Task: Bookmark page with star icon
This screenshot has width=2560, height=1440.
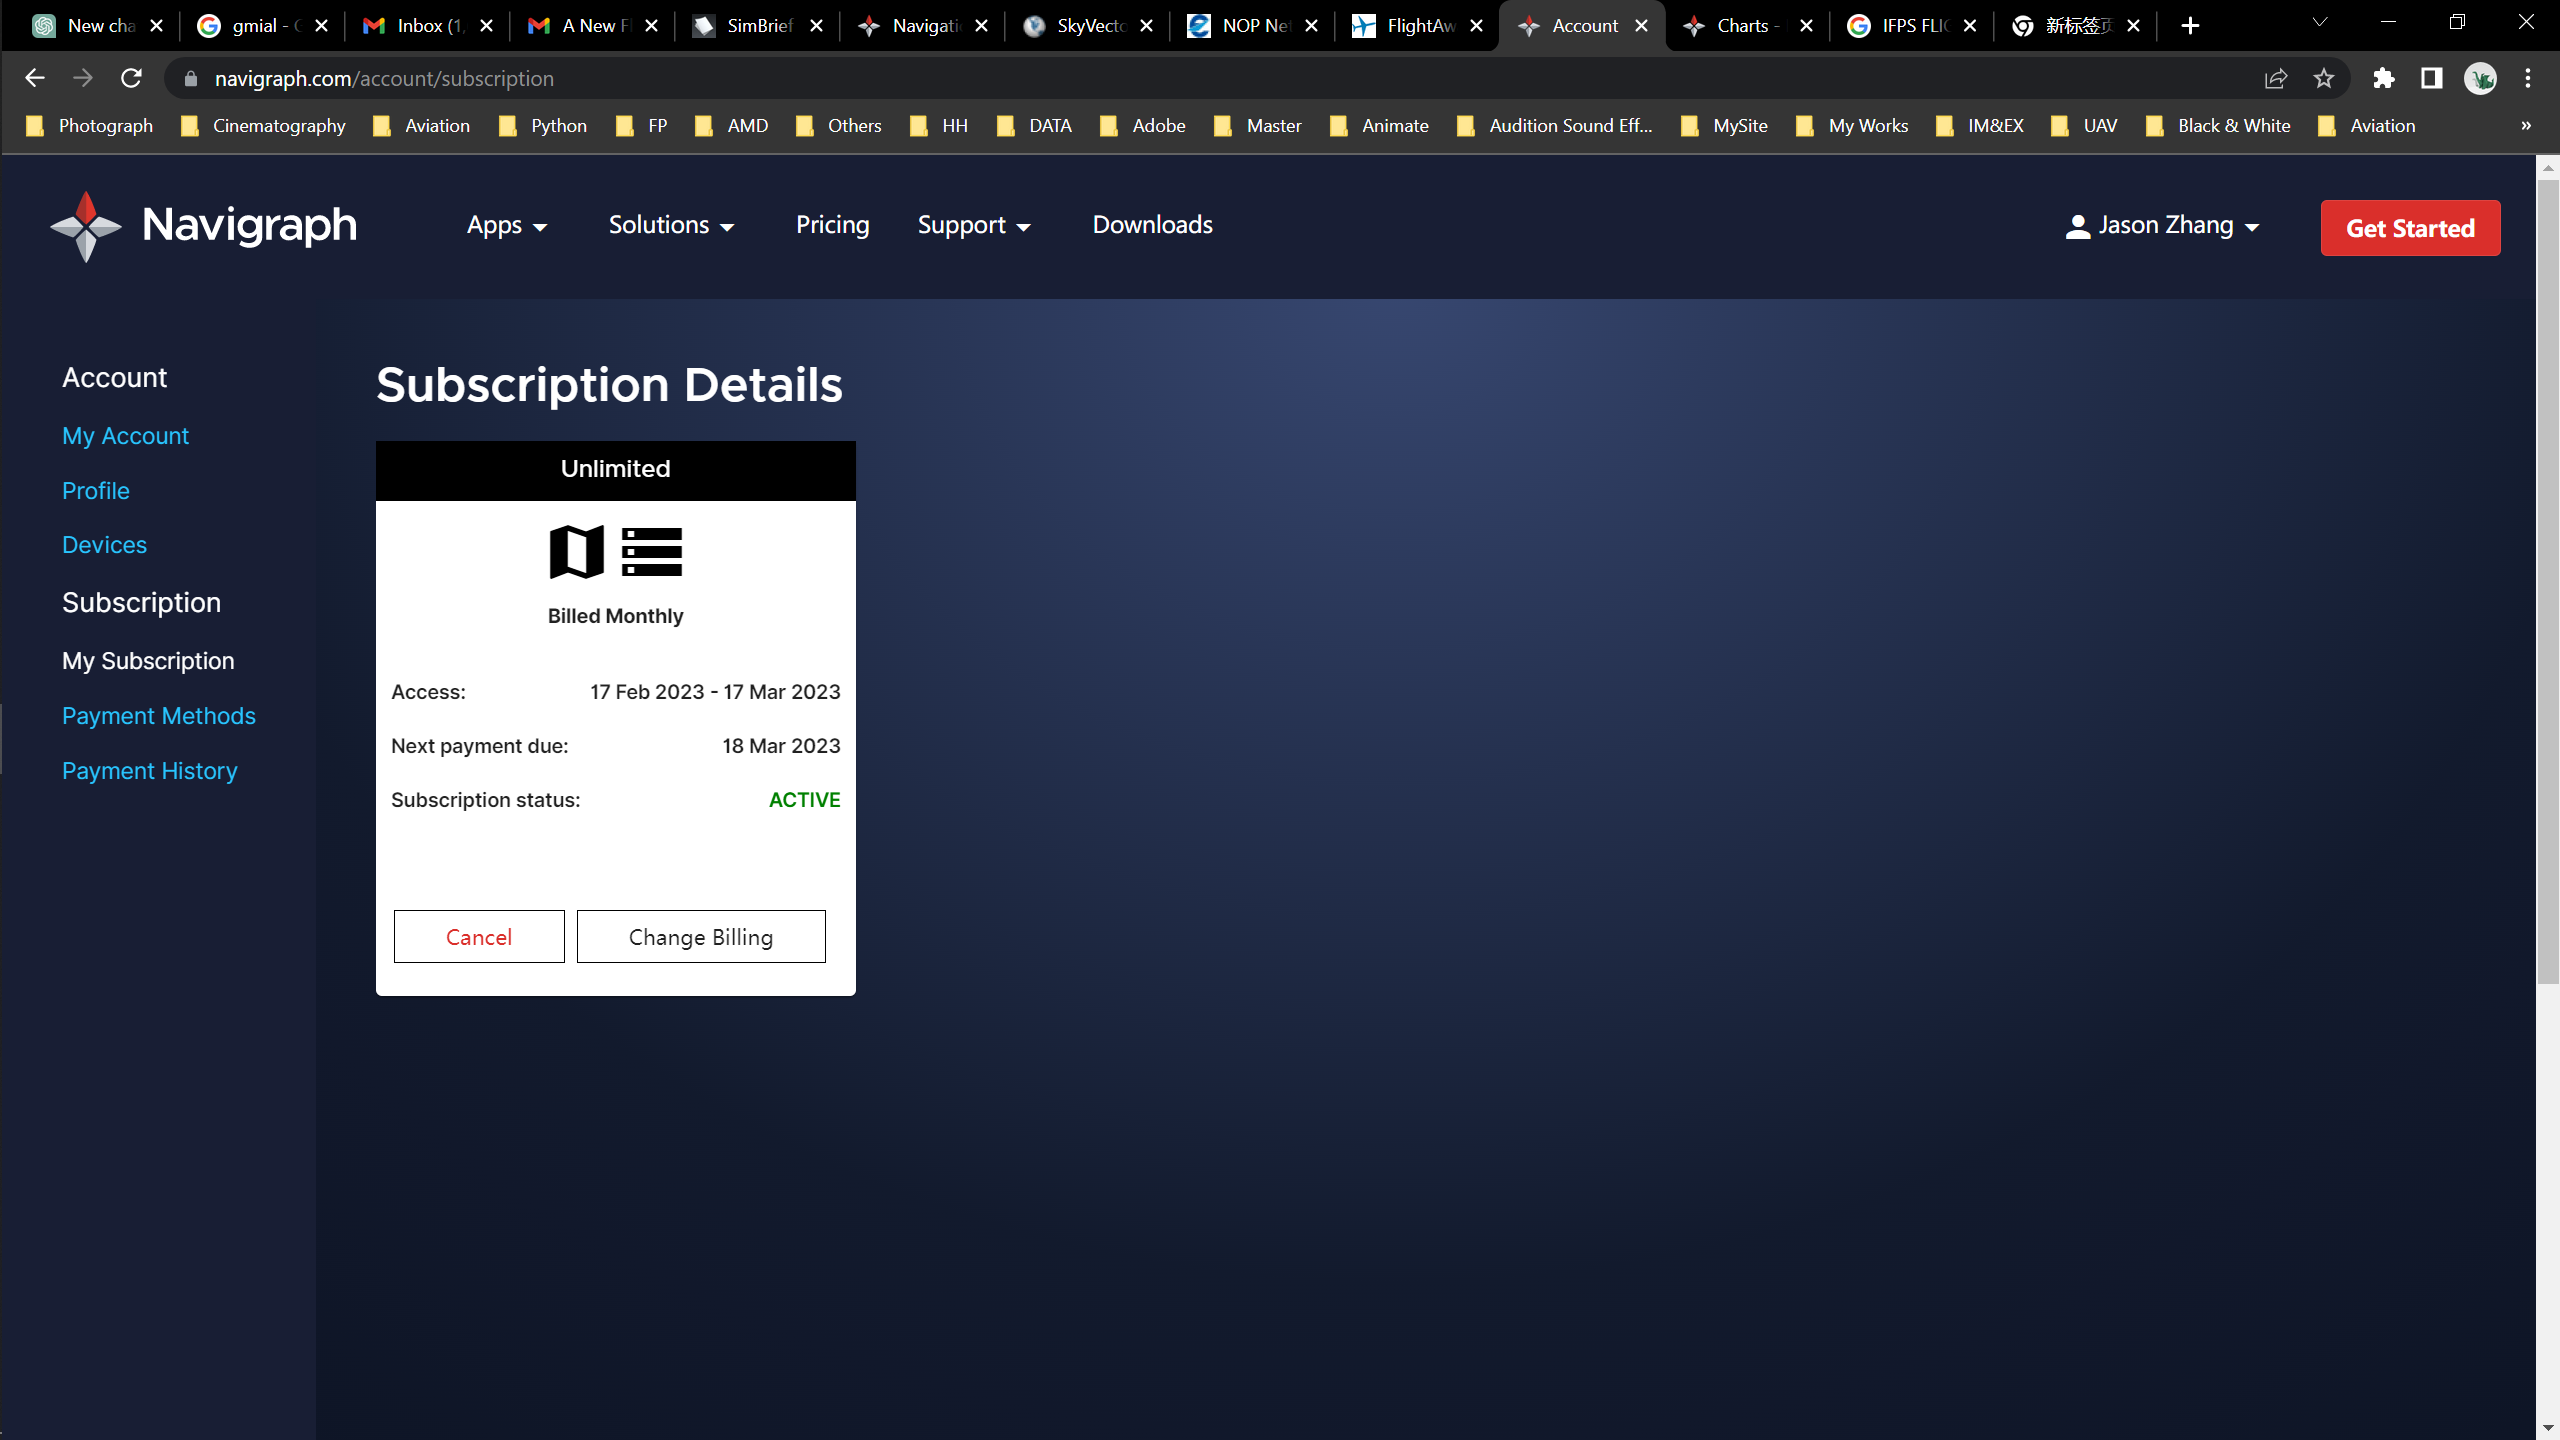Action: coord(2323,78)
